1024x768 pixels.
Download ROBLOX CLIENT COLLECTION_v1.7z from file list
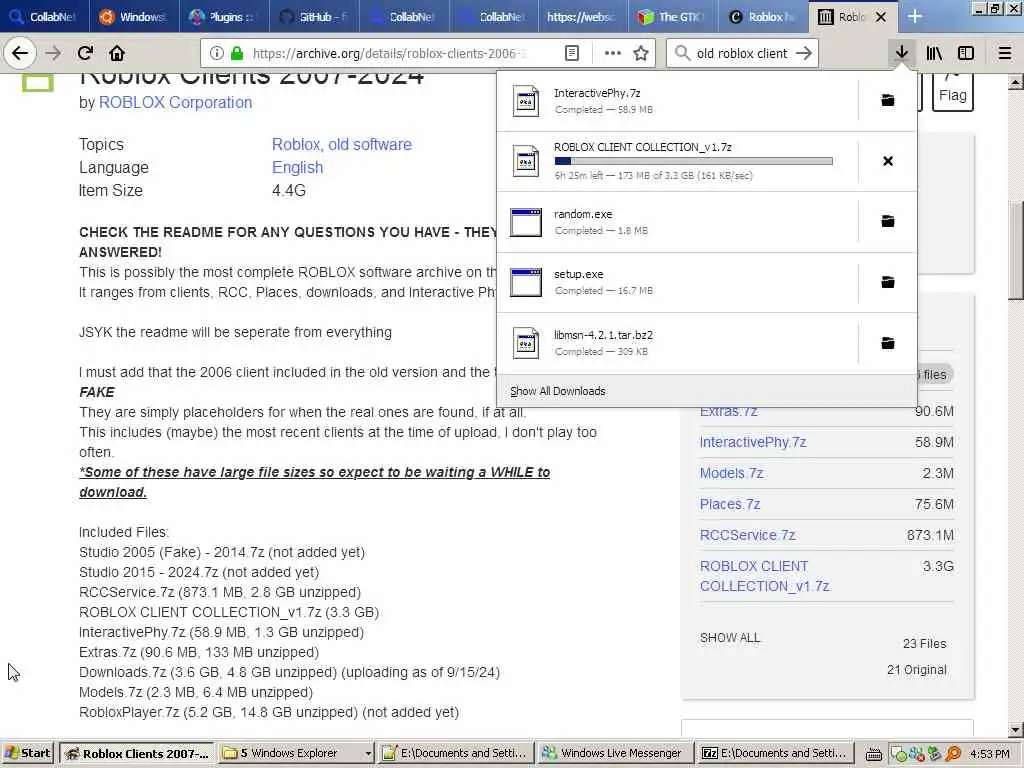[x=764, y=576]
